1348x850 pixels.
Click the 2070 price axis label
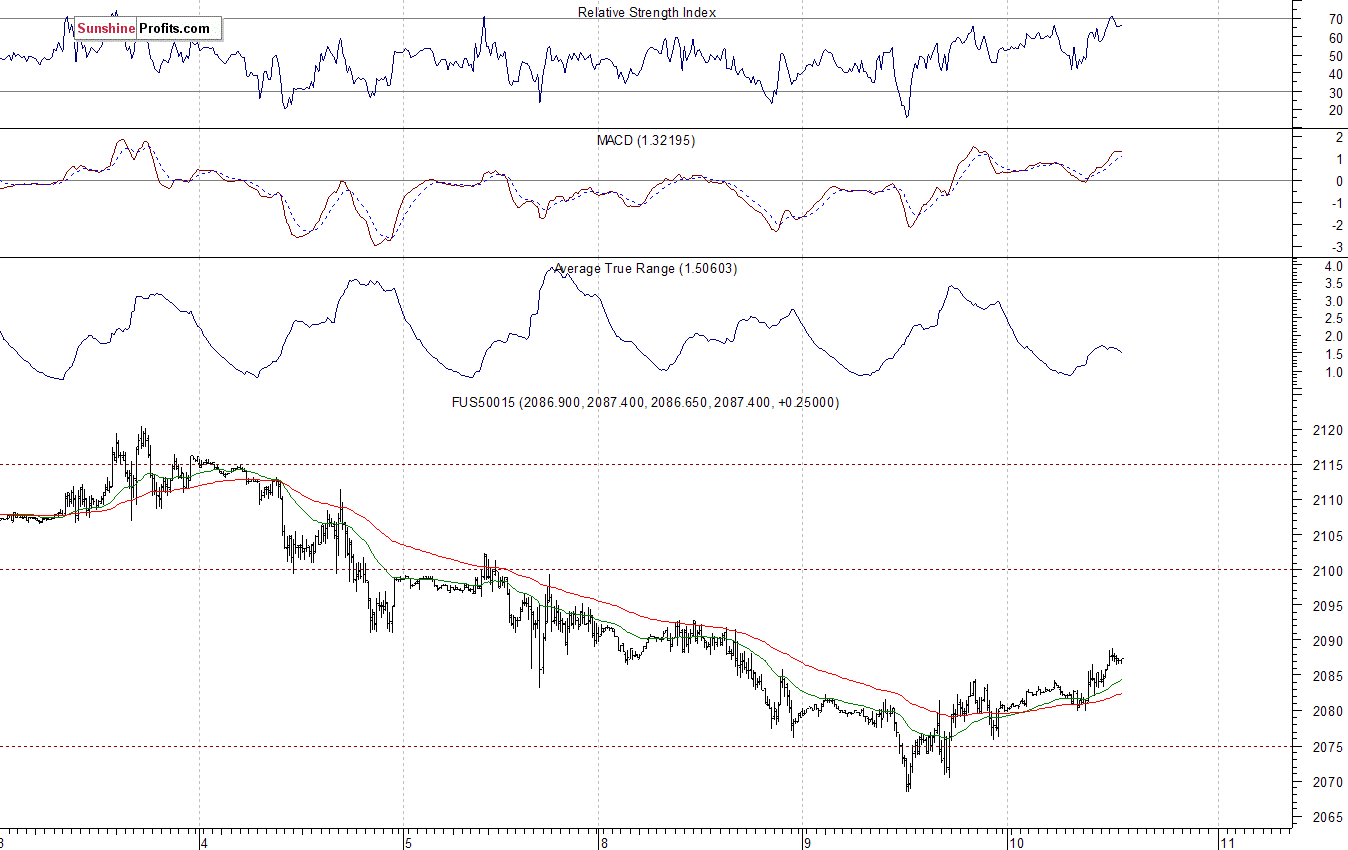click(x=1329, y=782)
